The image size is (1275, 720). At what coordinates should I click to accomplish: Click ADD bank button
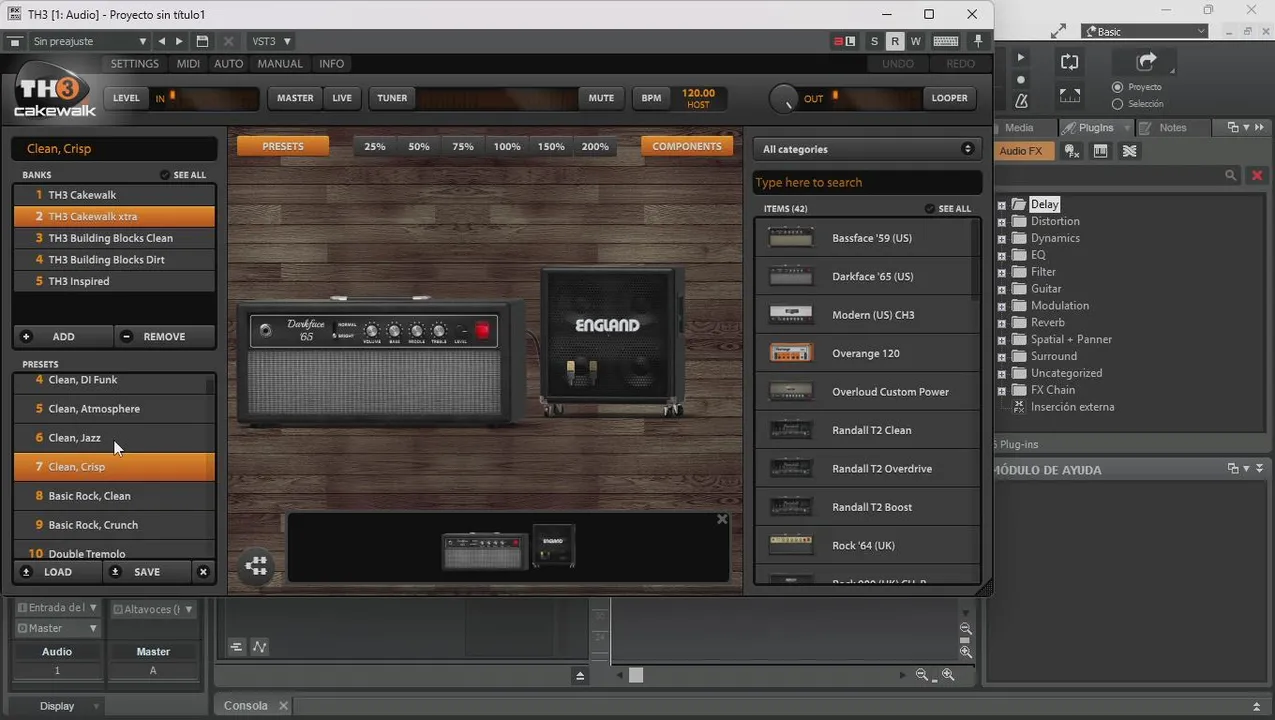62,337
